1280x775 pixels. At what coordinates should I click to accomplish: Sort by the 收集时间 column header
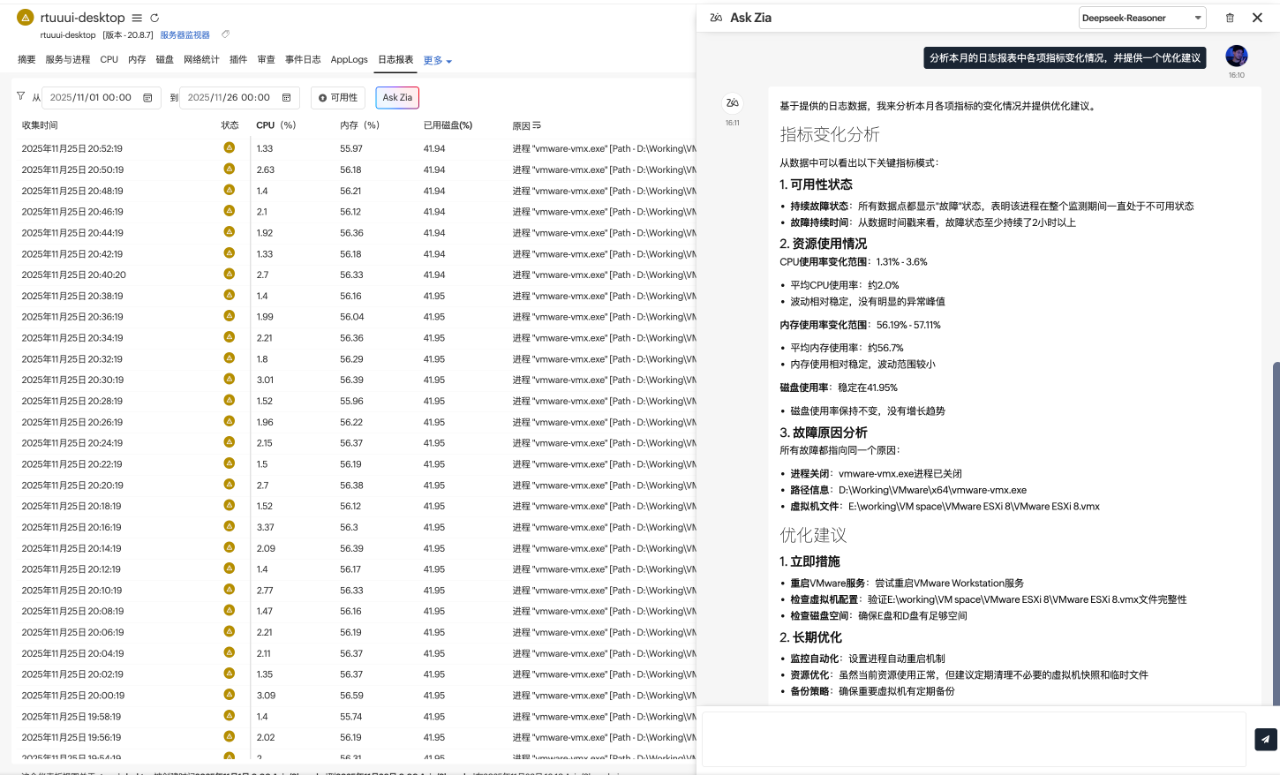tap(40, 126)
